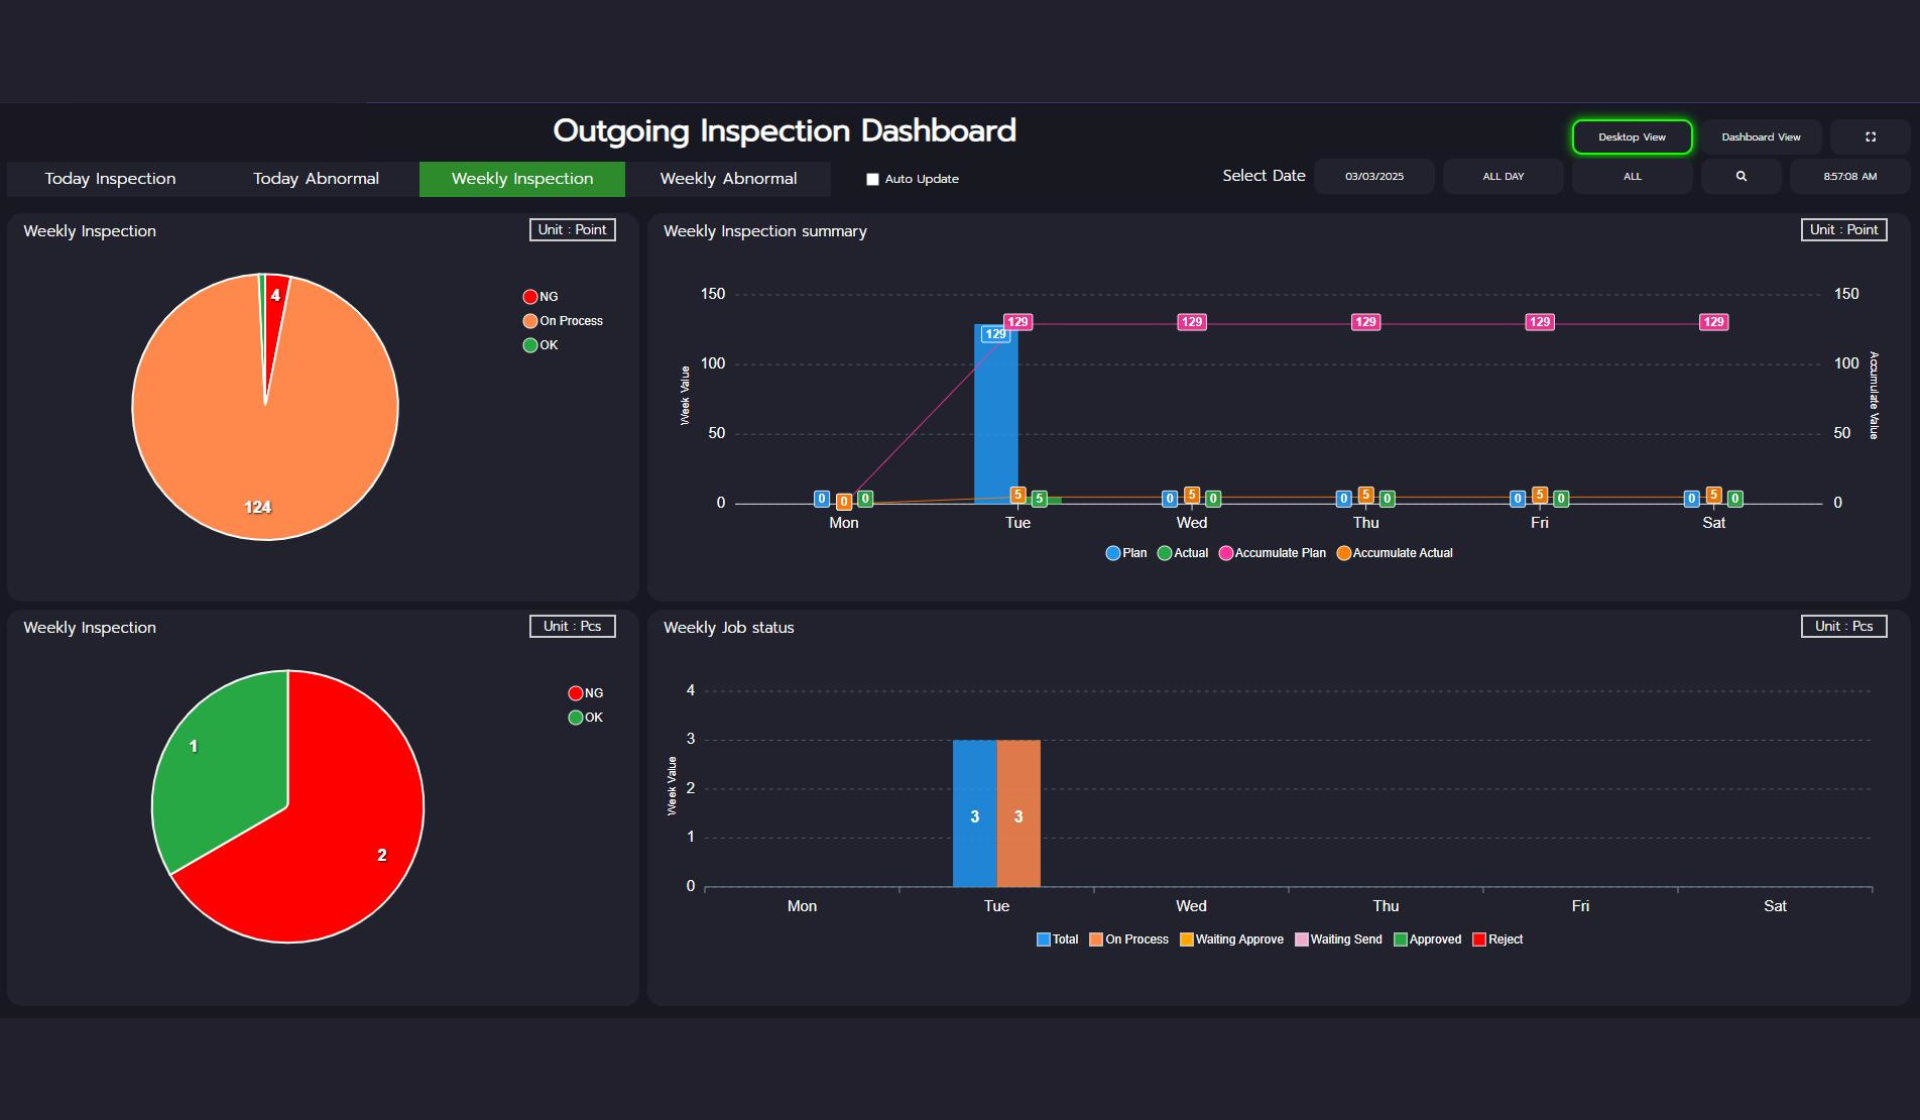The height and width of the screenshot is (1120, 1920).
Task: Toggle Accumulate Actual legend marker
Action: click(1344, 553)
